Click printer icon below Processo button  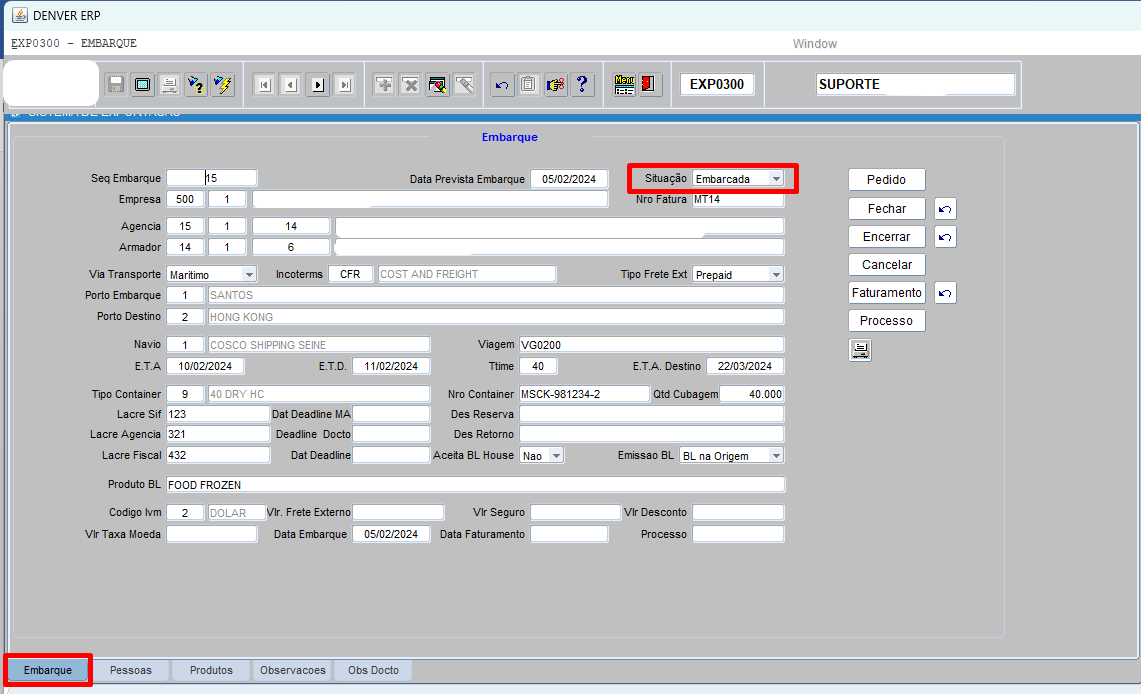860,351
